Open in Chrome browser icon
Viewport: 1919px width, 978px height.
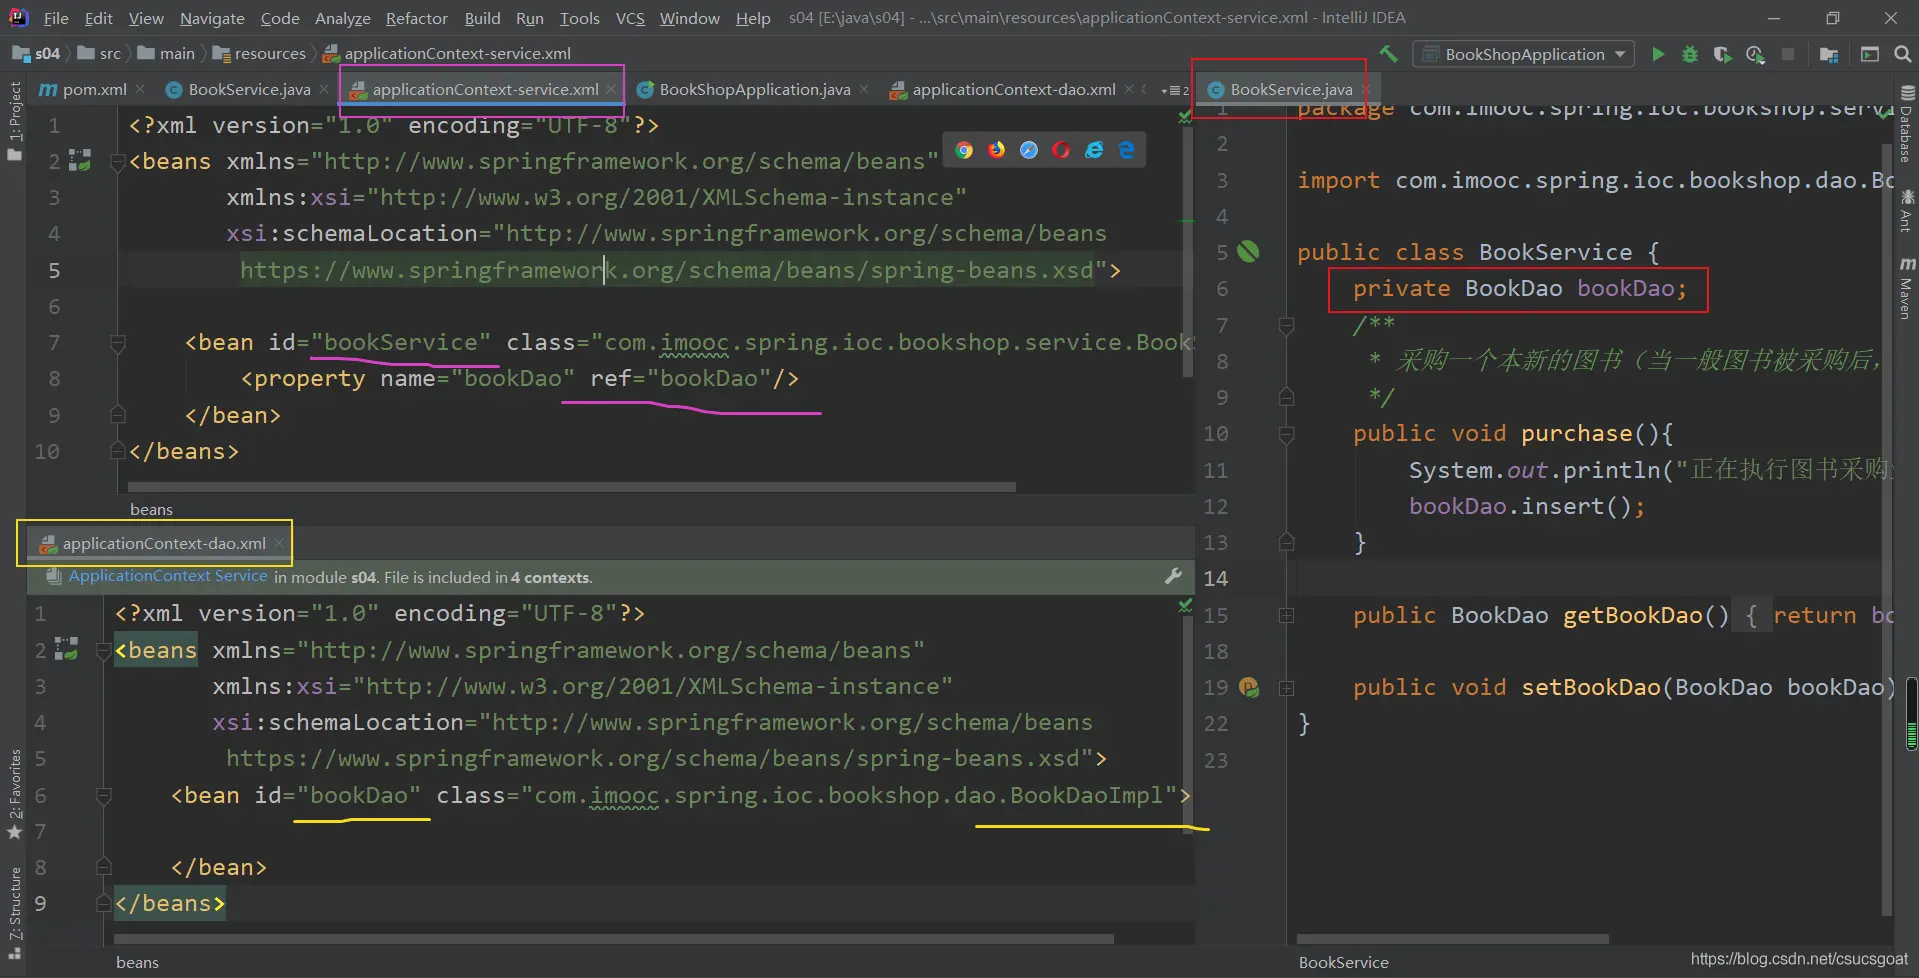point(964,150)
